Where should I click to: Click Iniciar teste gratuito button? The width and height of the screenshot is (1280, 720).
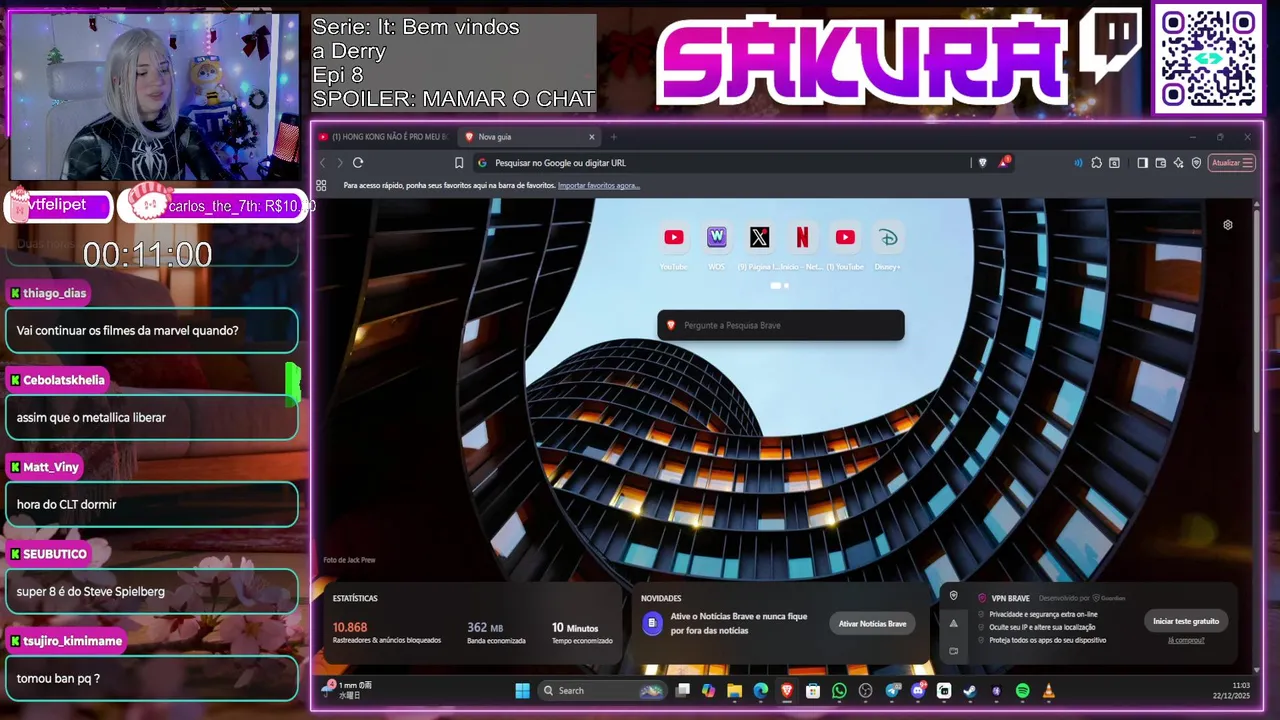1186,621
